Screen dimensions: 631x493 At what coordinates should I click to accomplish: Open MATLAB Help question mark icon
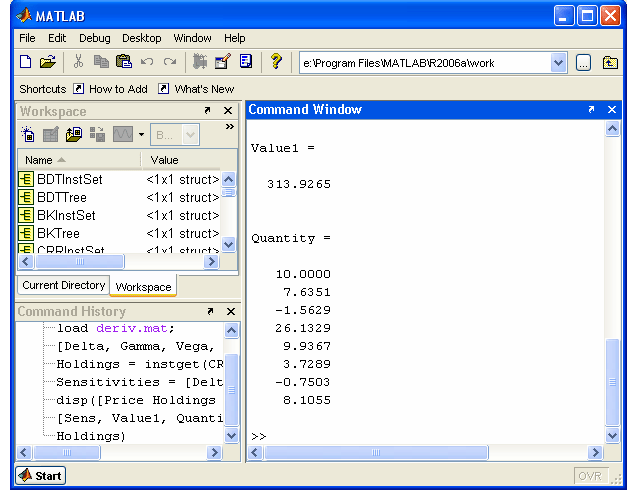coord(276,62)
